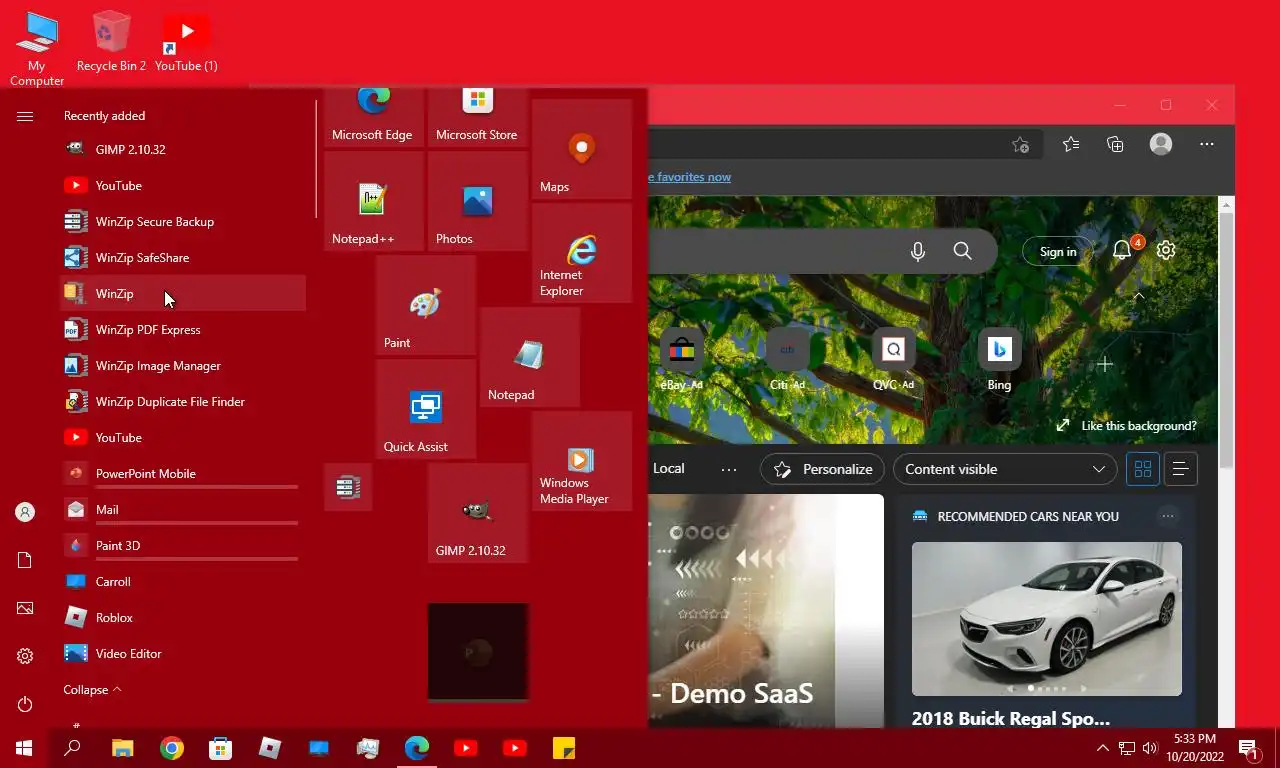Open Mail app from Start list
This screenshot has width=1280, height=768.
183,509
